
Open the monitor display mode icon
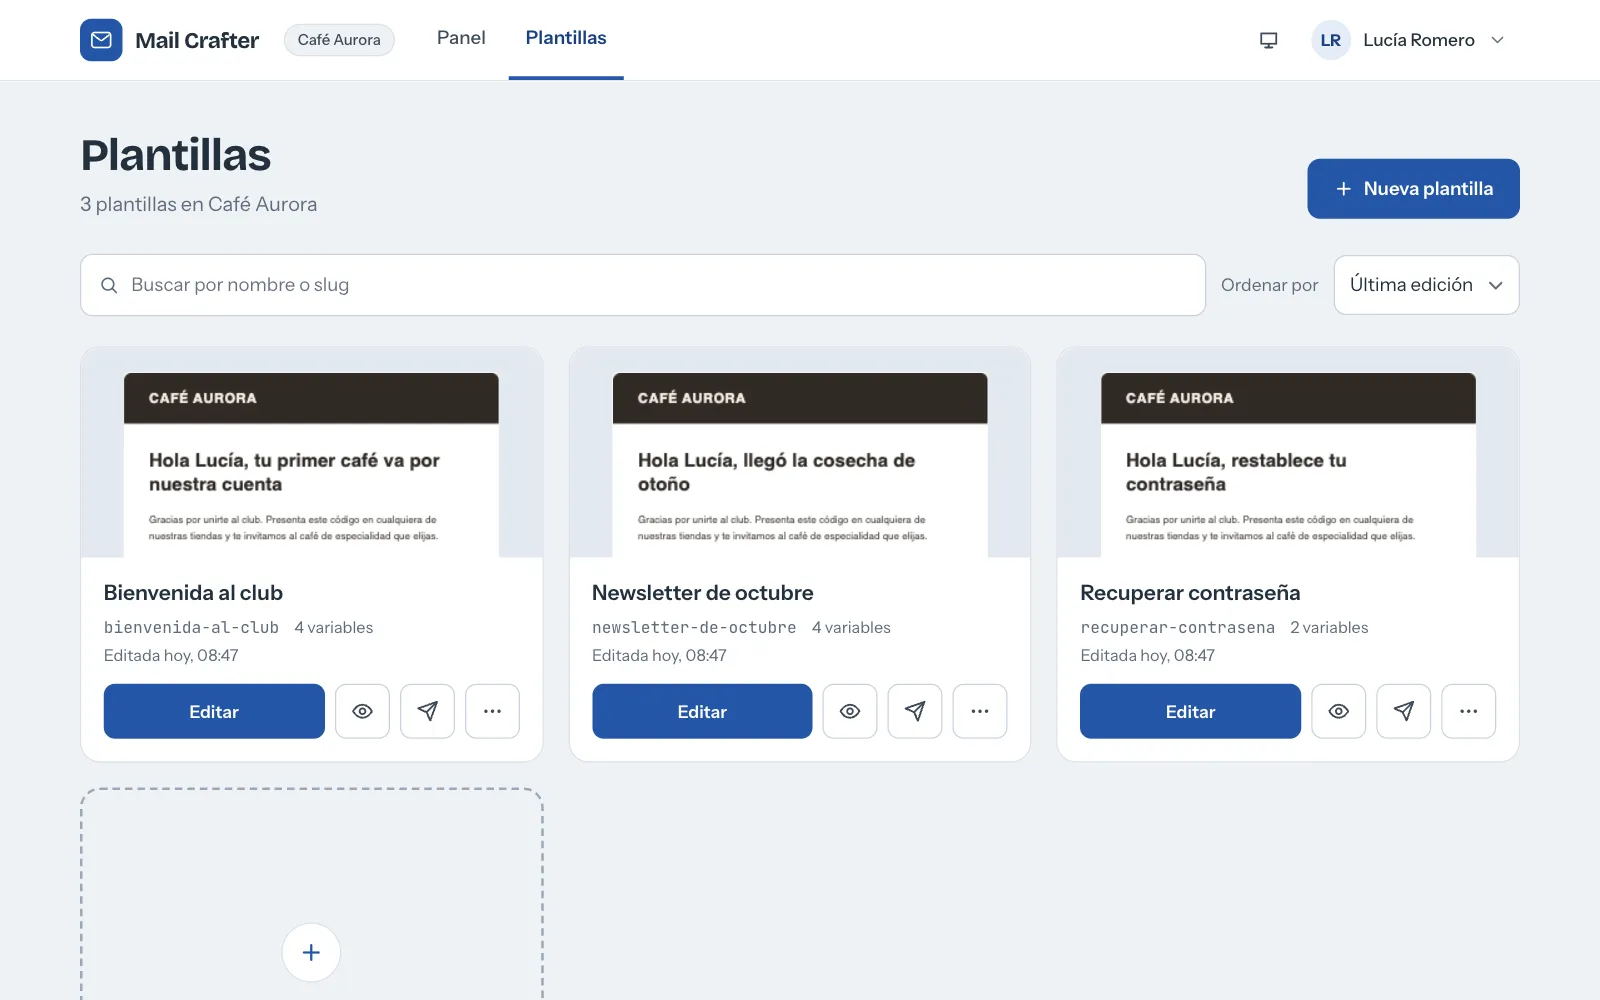[x=1268, y=40]
